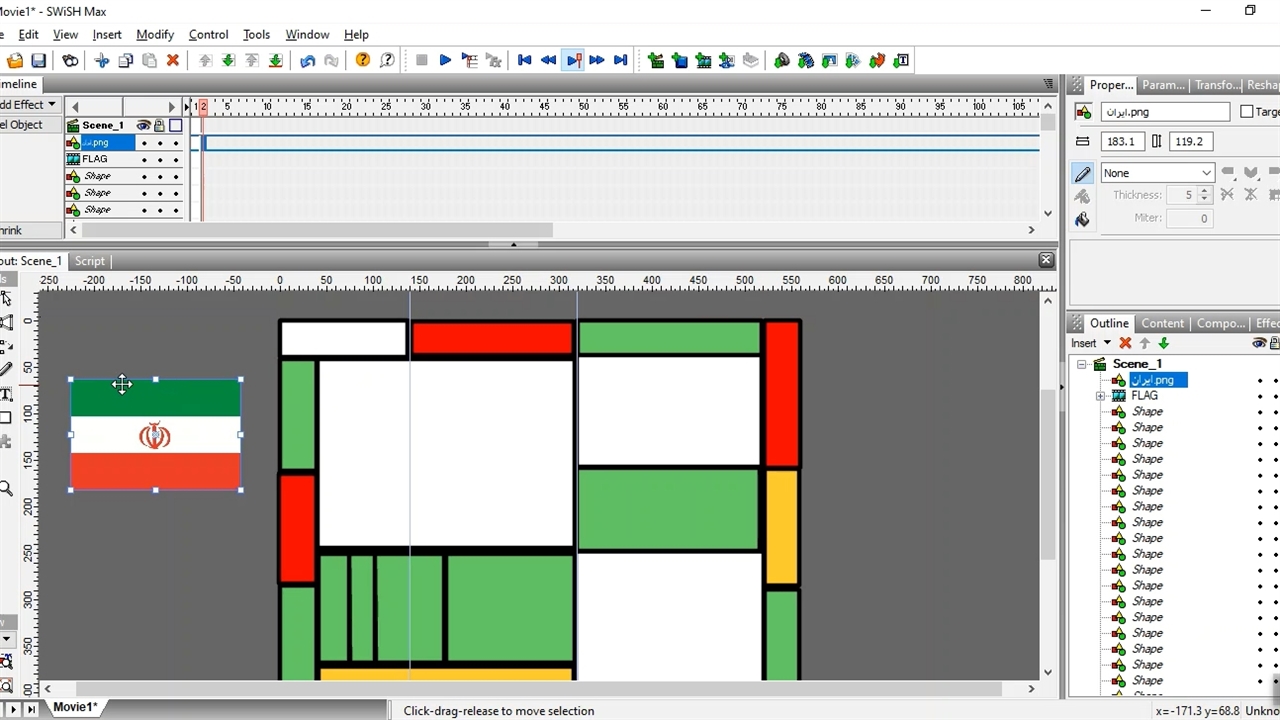Expand the FLAG node in Outline
1280x720 pixels.
(x=1101, y=396)
